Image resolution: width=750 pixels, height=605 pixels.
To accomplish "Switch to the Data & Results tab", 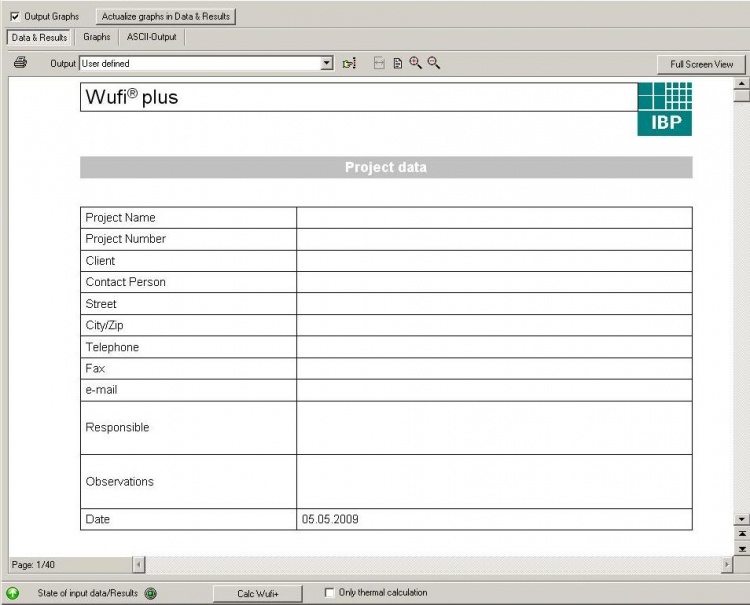I will click(39, 37).
